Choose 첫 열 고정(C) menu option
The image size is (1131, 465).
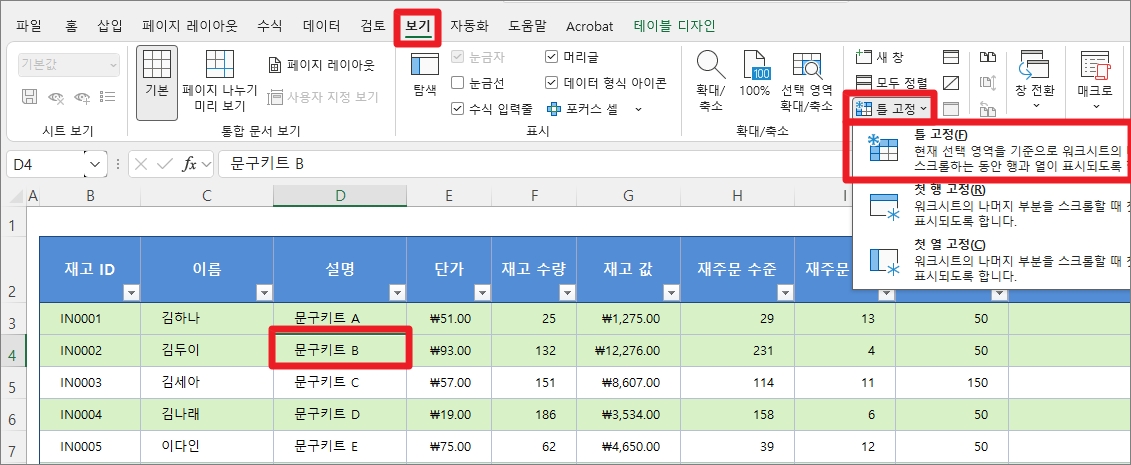pos(991,260)
